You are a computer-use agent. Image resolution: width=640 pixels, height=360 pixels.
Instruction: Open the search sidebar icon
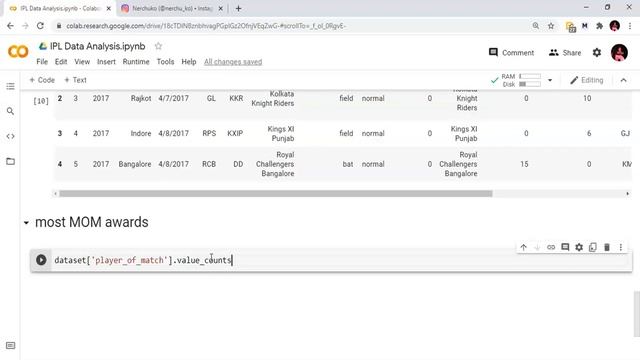pyautogui.click(x=11, y=111)
